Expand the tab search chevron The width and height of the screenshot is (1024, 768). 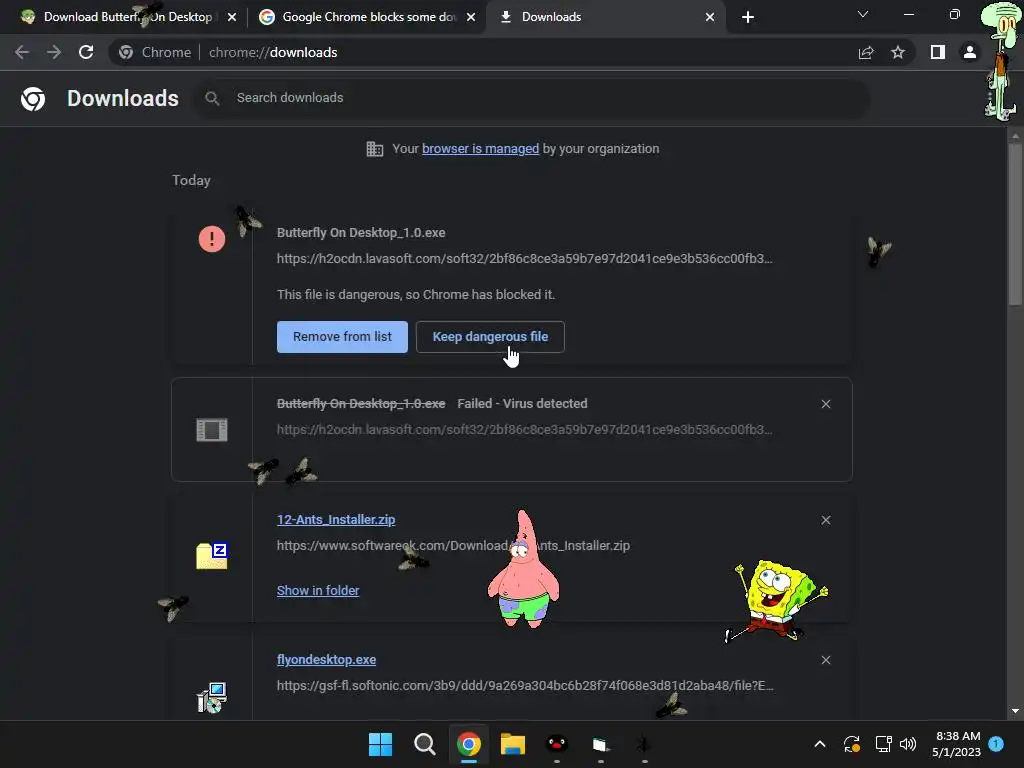(863, 14)
